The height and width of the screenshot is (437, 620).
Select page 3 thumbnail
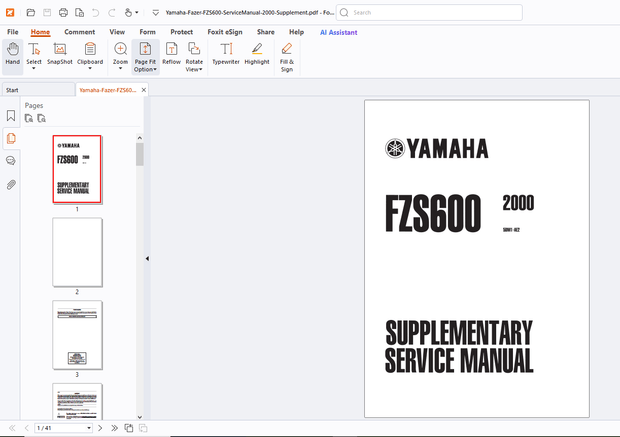77,335
